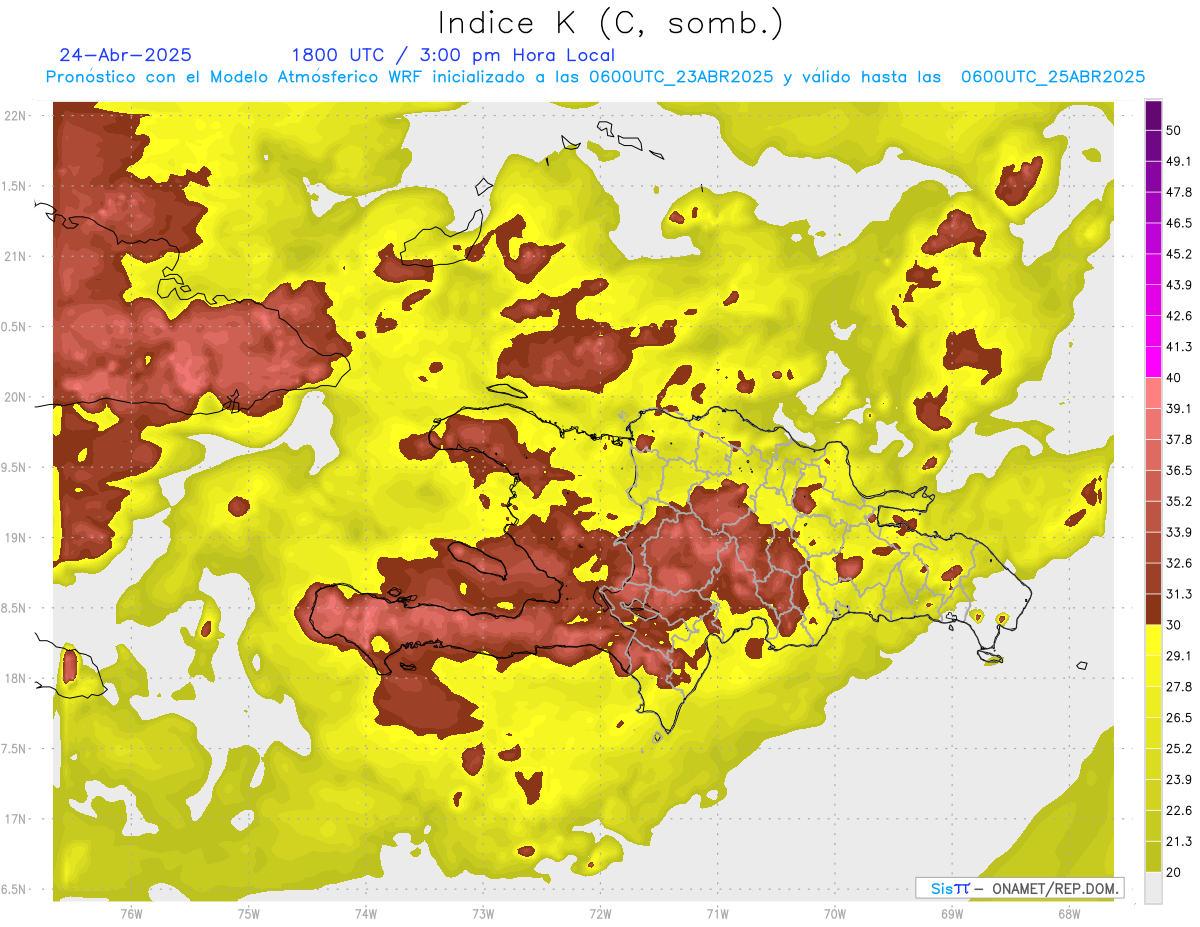Image resolution: width=1200 pixels, height=927 pixels.
Task: Click the colorbar label "32.6"
Action: (x=1178, y=563)
